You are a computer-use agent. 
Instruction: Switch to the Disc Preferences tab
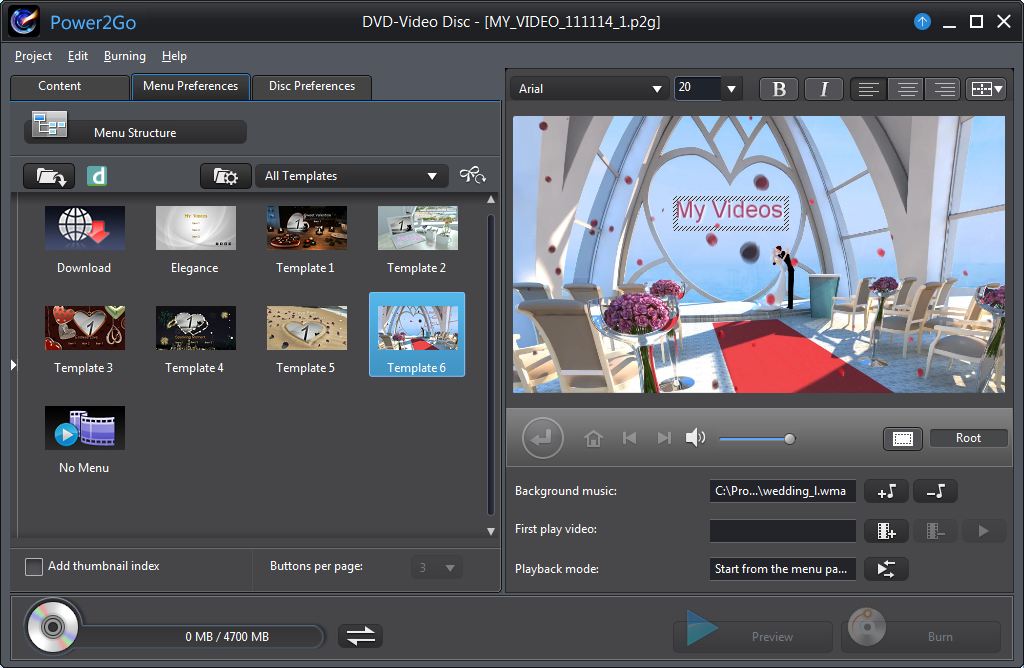pyautogui.click(x=311, y=87)
